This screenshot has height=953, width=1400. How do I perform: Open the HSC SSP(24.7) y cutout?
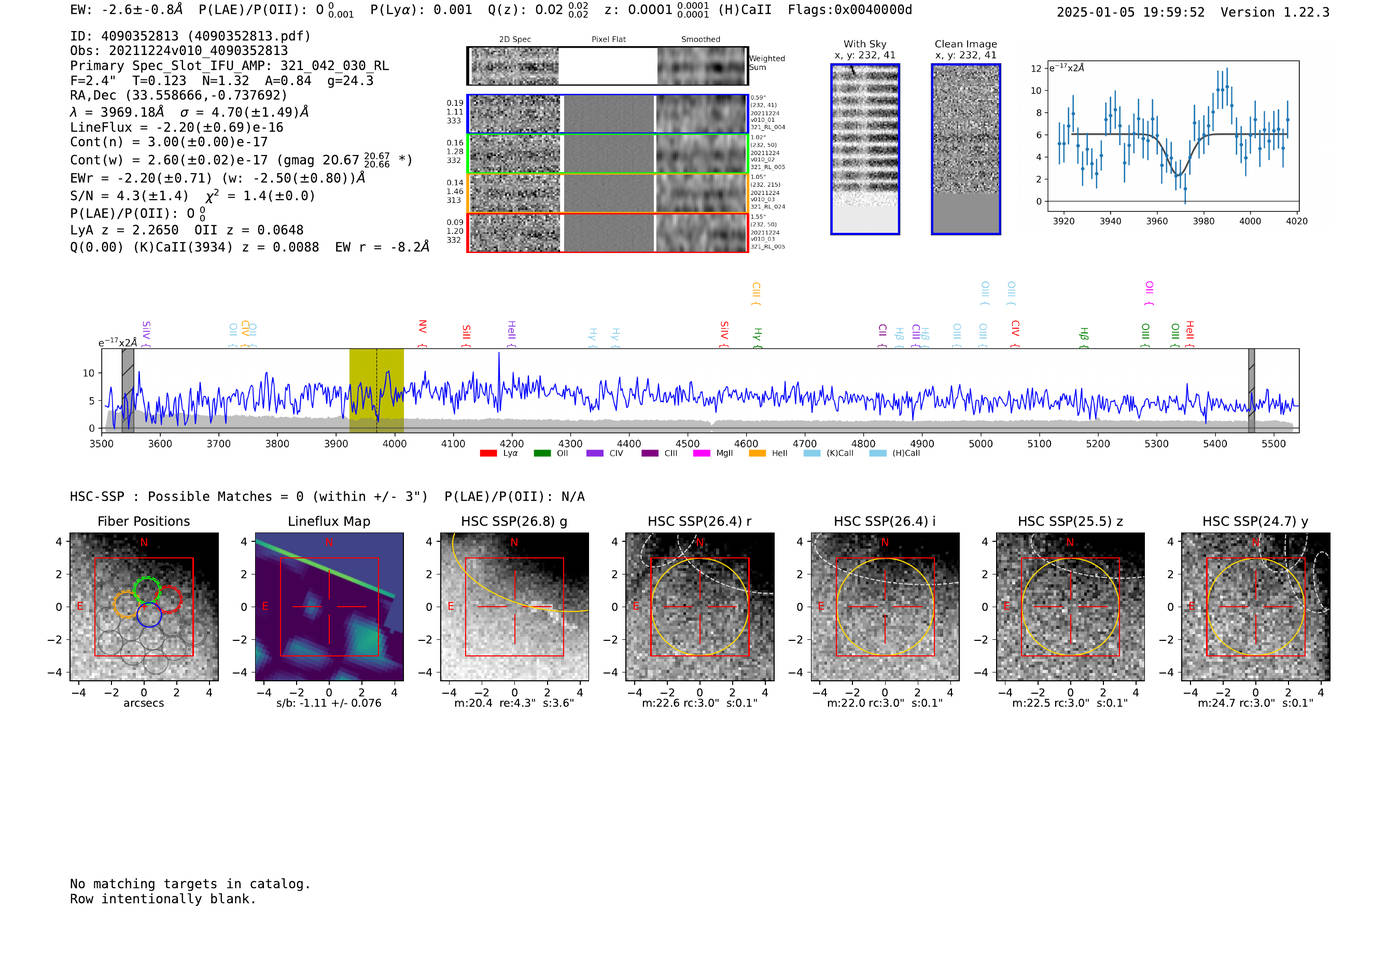1256,607
